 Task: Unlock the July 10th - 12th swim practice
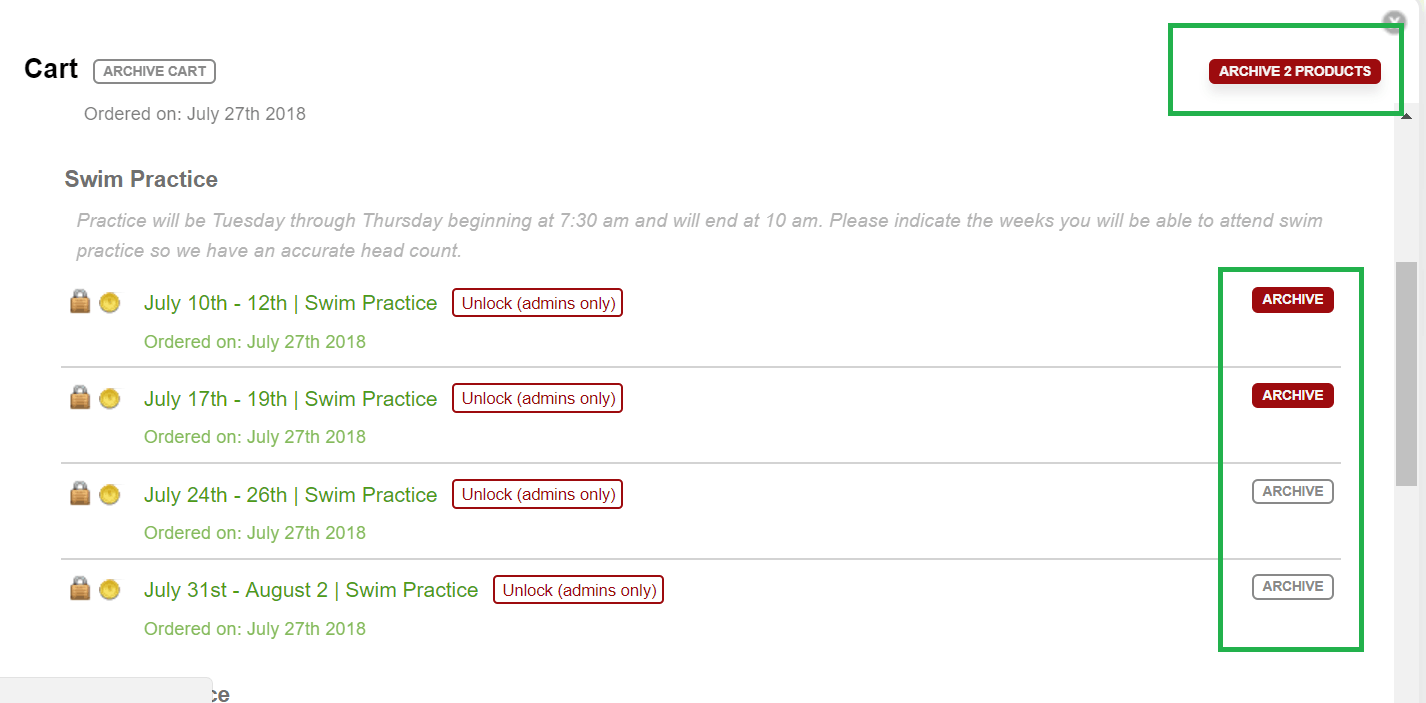537,303
